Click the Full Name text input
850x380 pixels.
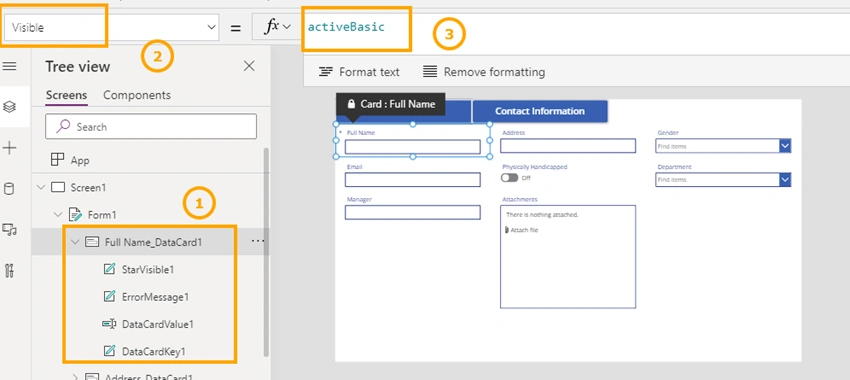pos(413,146)
